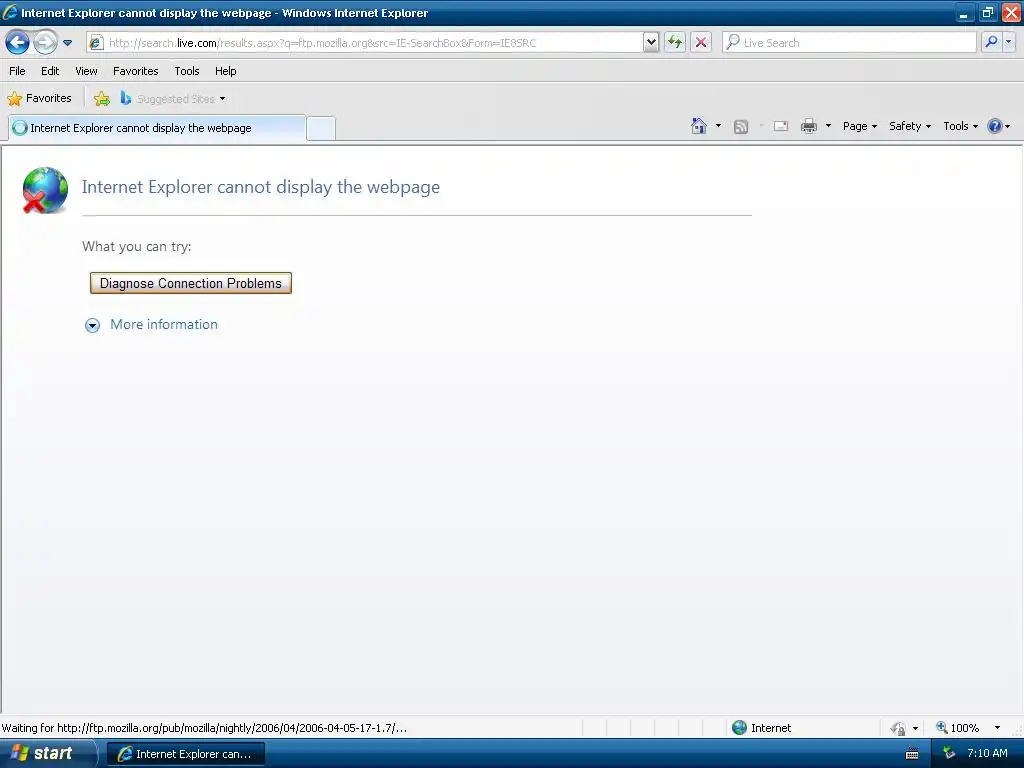
Task: Click the RSS feeds icon
Action: pyautogui.click(x=741, y=127)
